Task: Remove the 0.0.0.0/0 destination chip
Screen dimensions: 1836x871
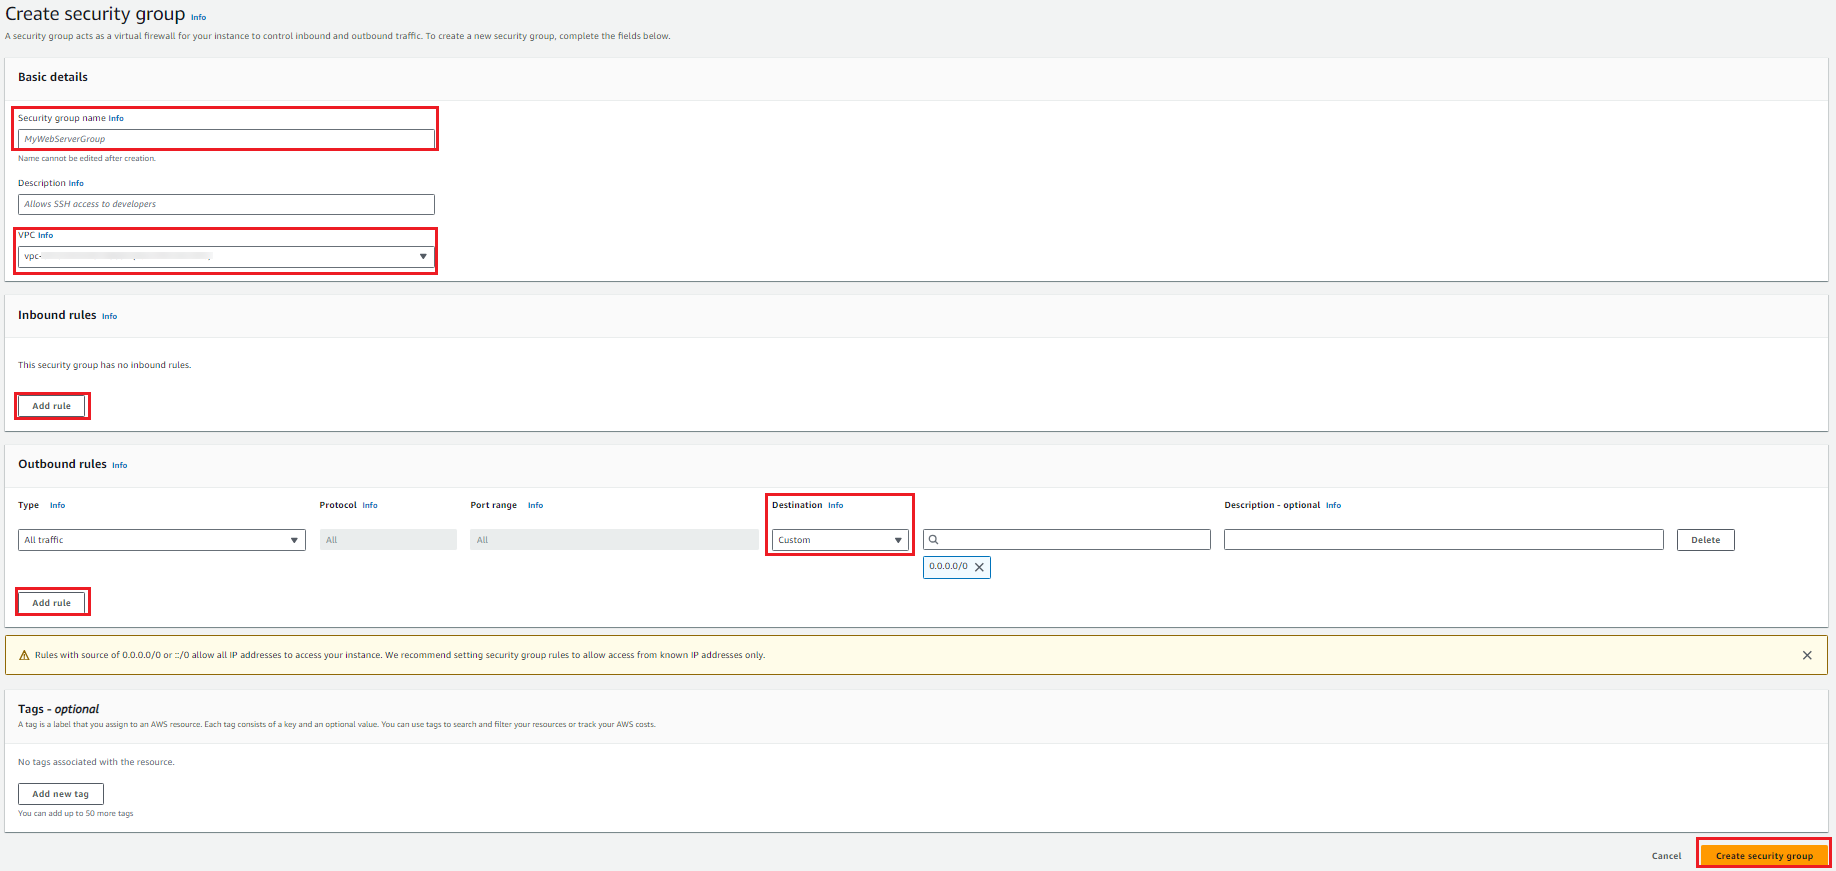Action: [980, 567]
